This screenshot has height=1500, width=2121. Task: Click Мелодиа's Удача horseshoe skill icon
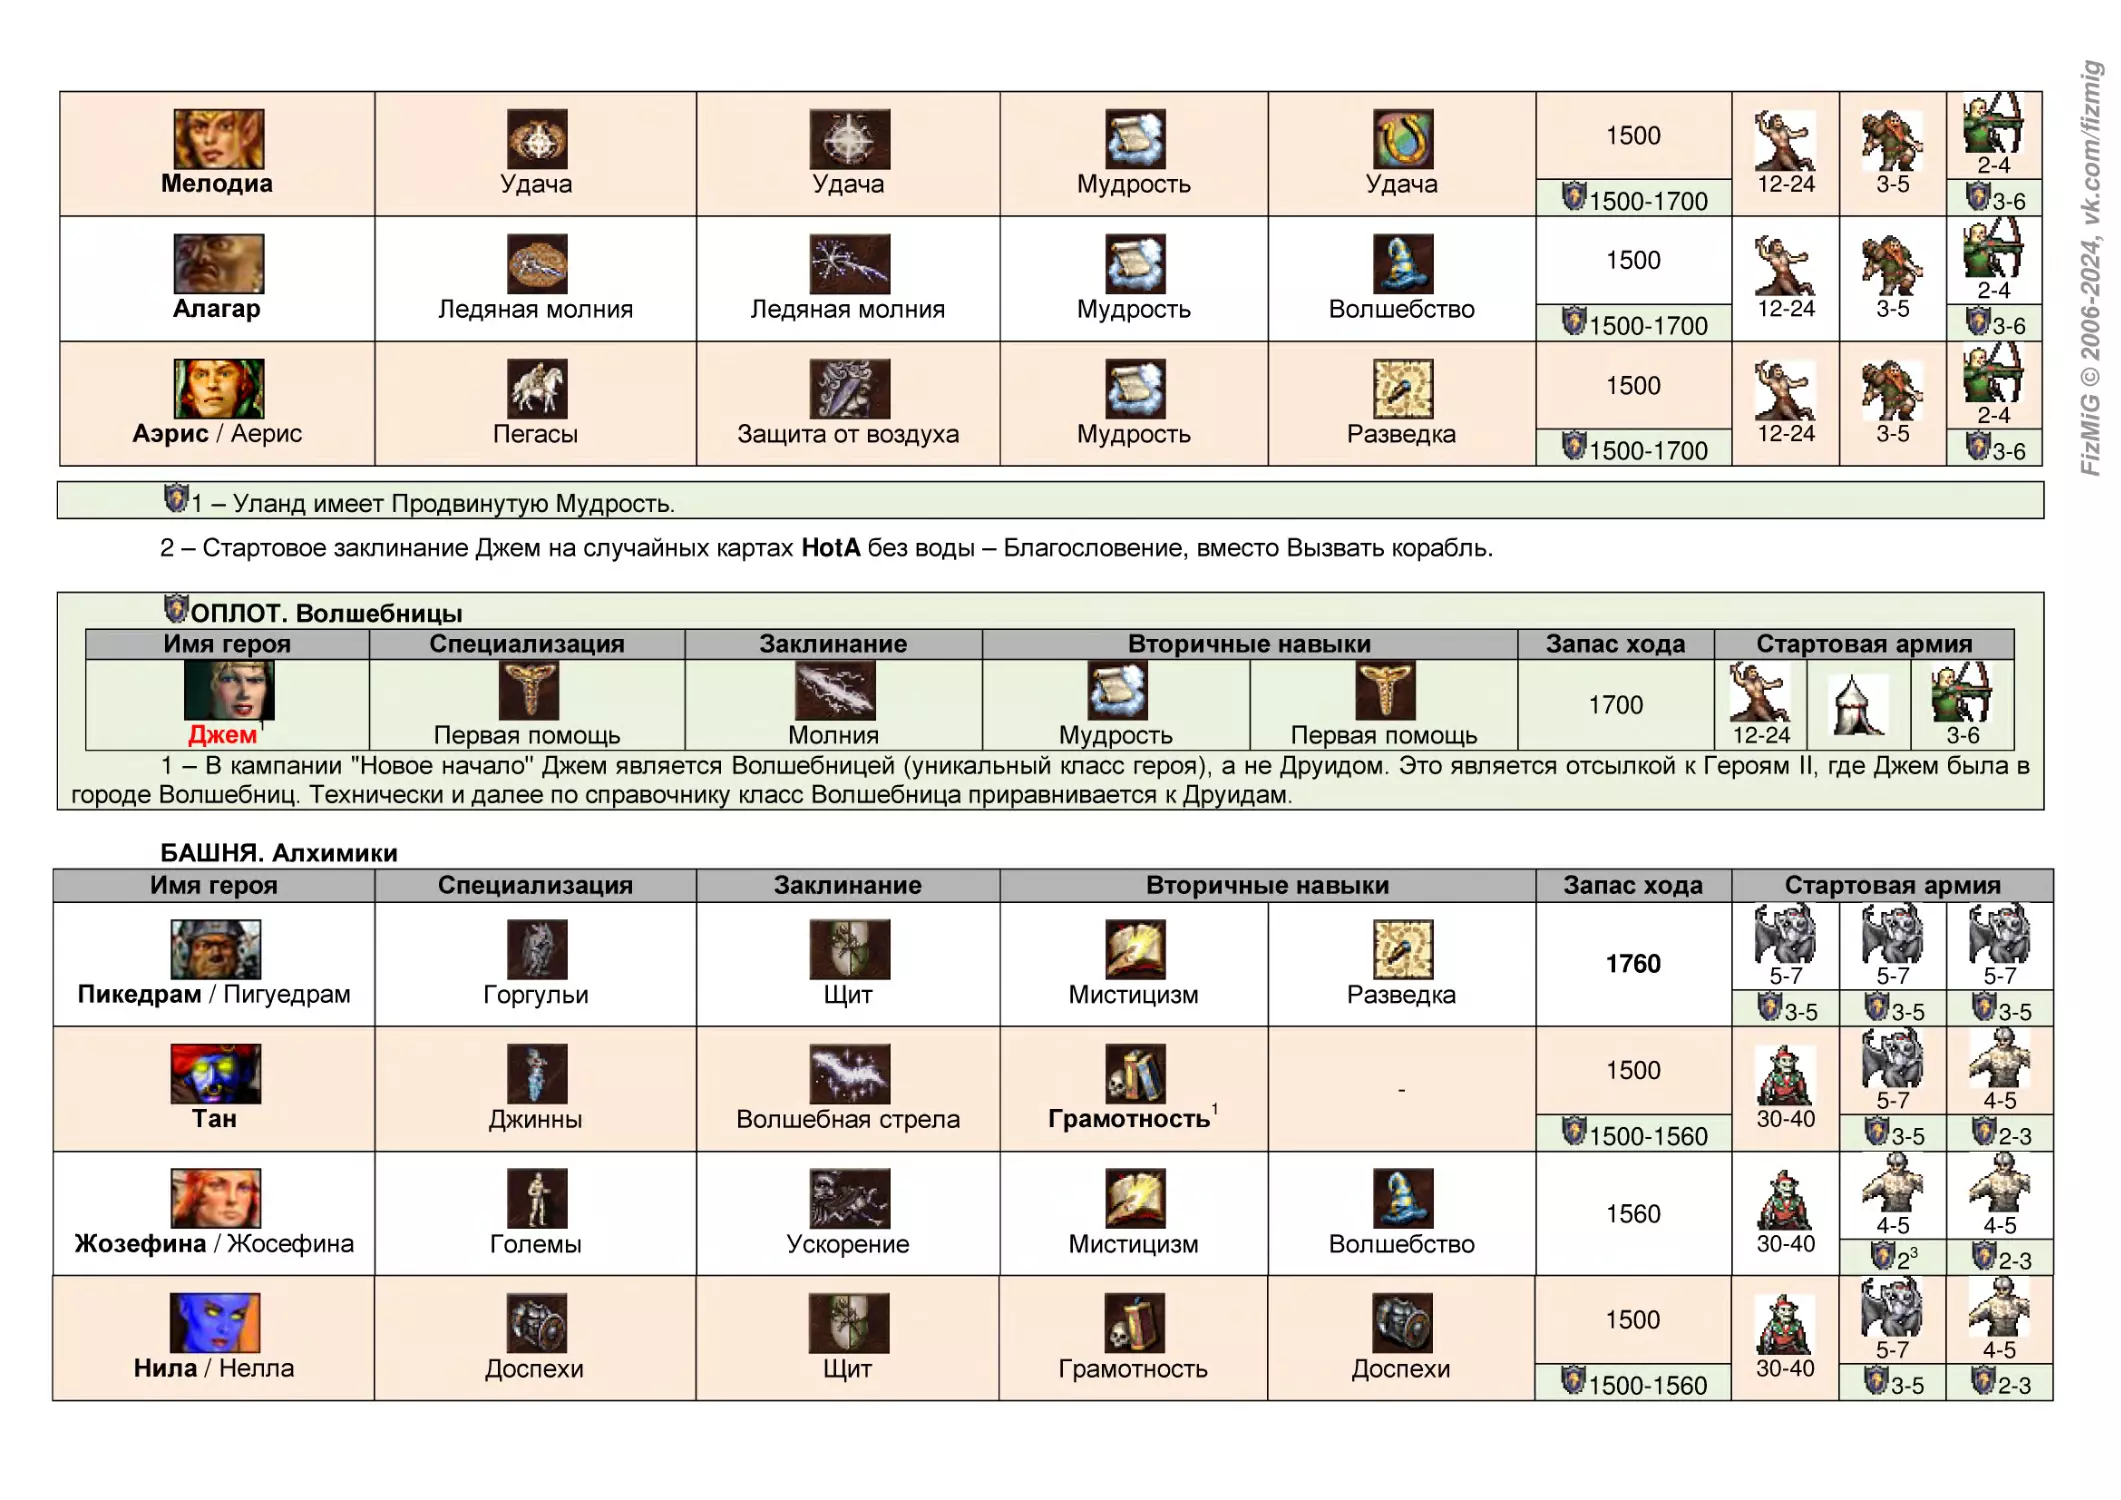1403,139
